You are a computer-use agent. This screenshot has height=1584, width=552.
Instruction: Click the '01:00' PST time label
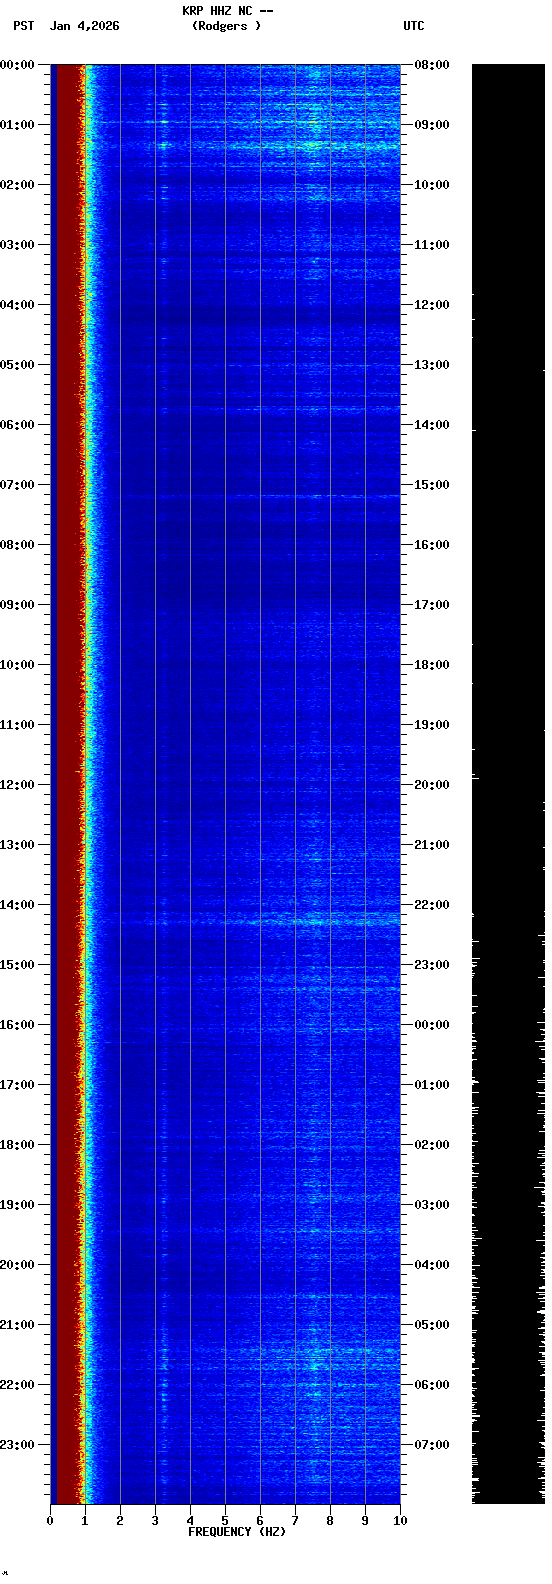(x=18, y=125)
